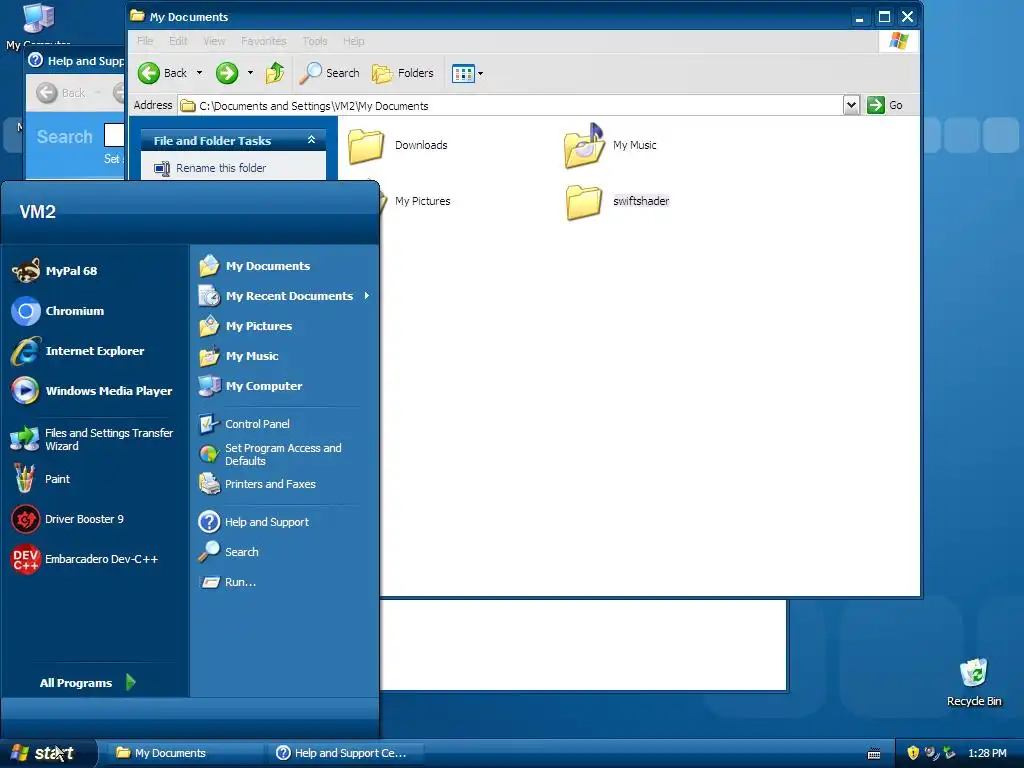Click green Forward arrow button
Screen dimensions: 1024x768
pyautogui.click(x=227, y=73)
